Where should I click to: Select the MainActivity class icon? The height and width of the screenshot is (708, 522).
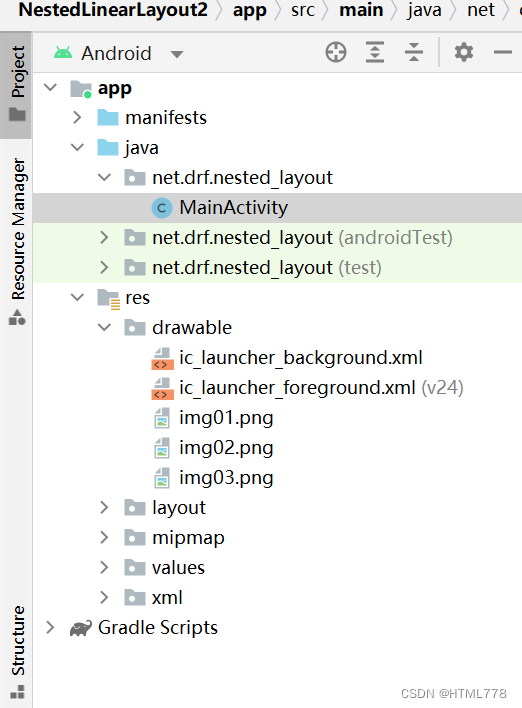[x=162, y=208]
